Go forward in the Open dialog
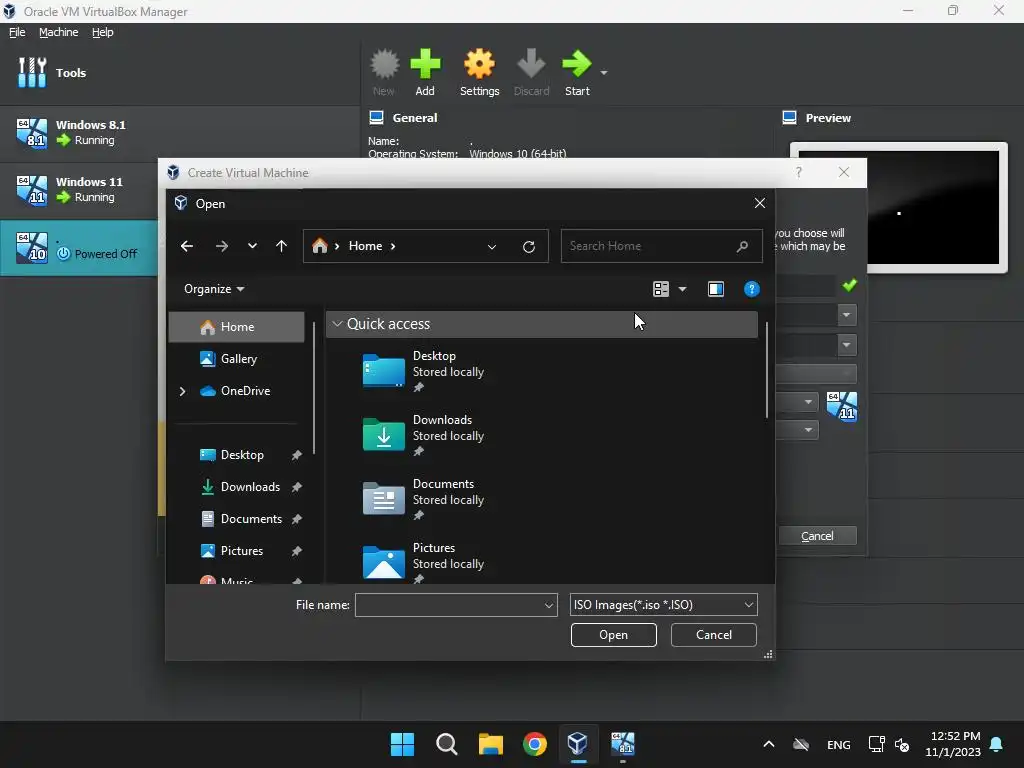This screenshot has height=768, width=1024. click(x=221, y=246)
